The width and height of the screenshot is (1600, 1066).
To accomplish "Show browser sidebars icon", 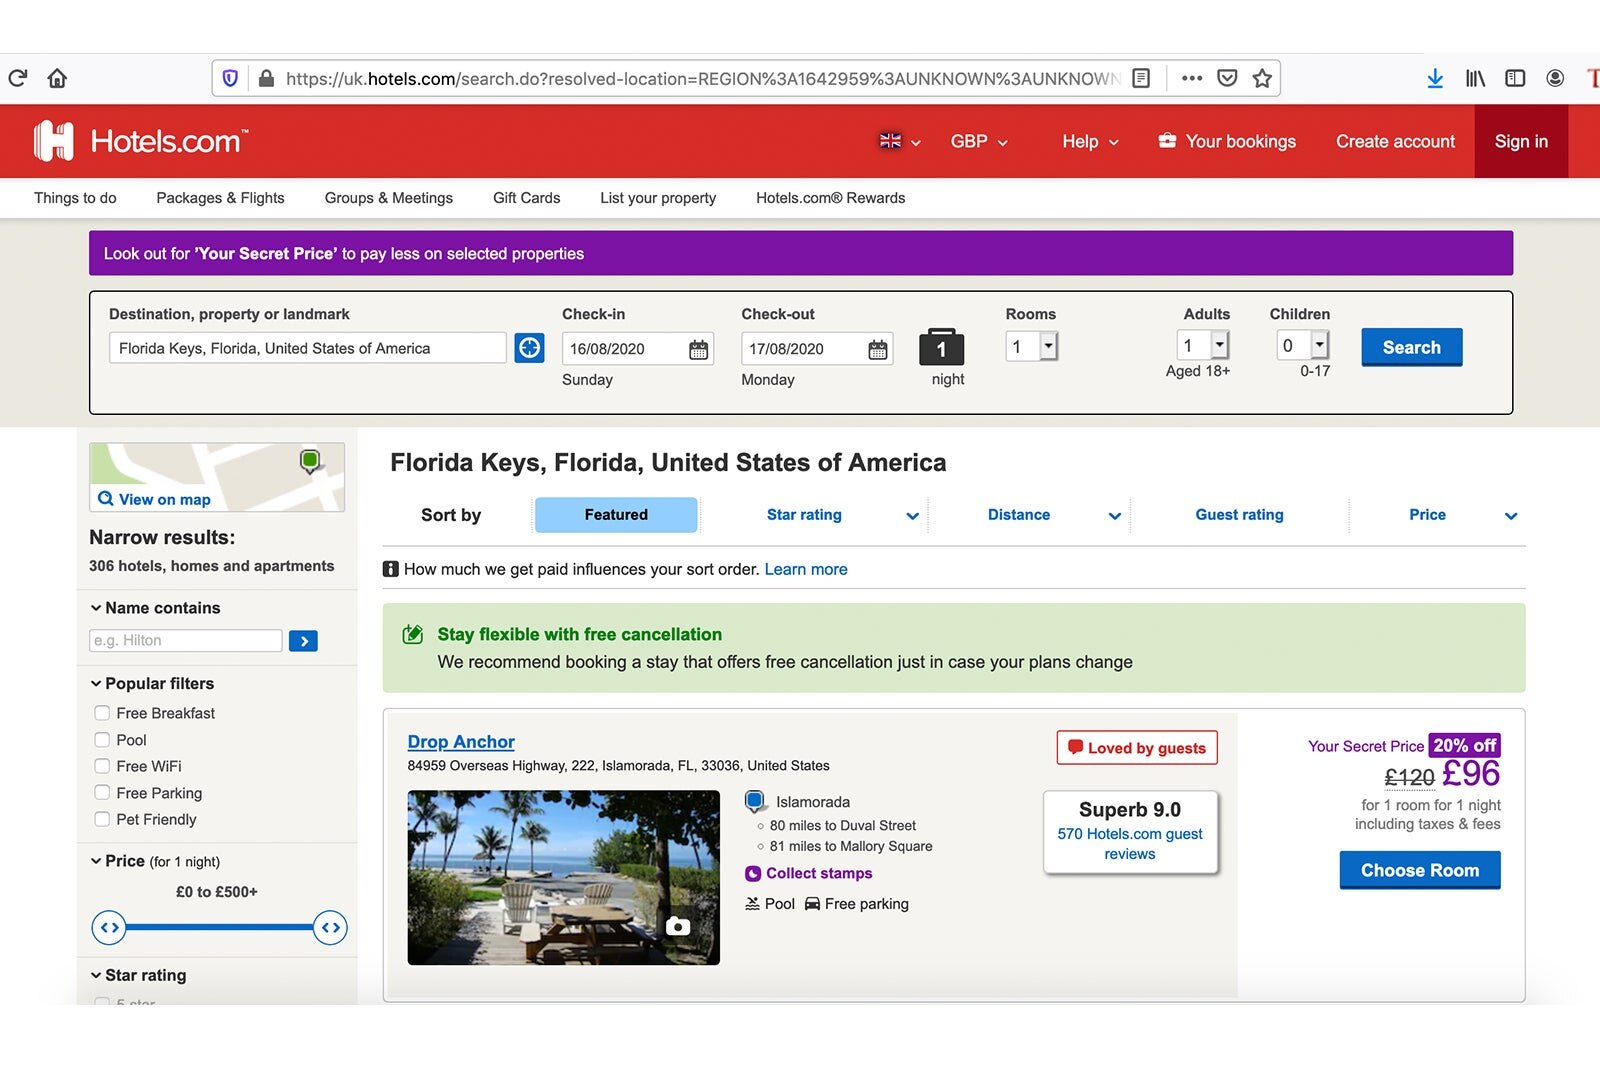I will pos(1515,78).
